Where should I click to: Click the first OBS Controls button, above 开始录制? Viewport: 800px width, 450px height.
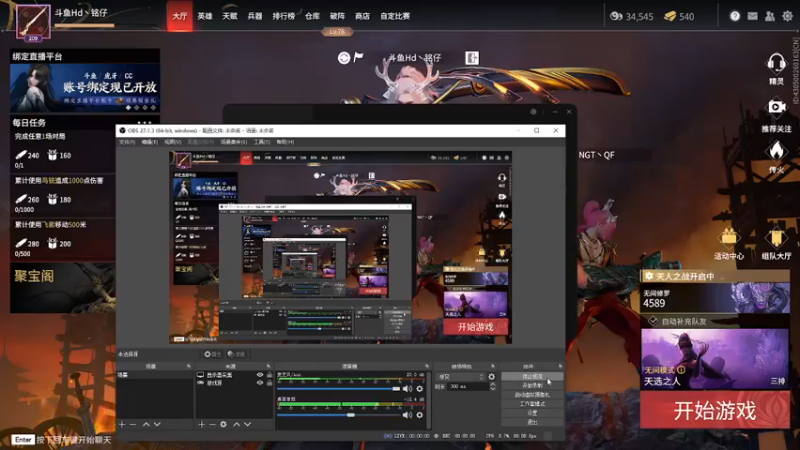[532, 377]
